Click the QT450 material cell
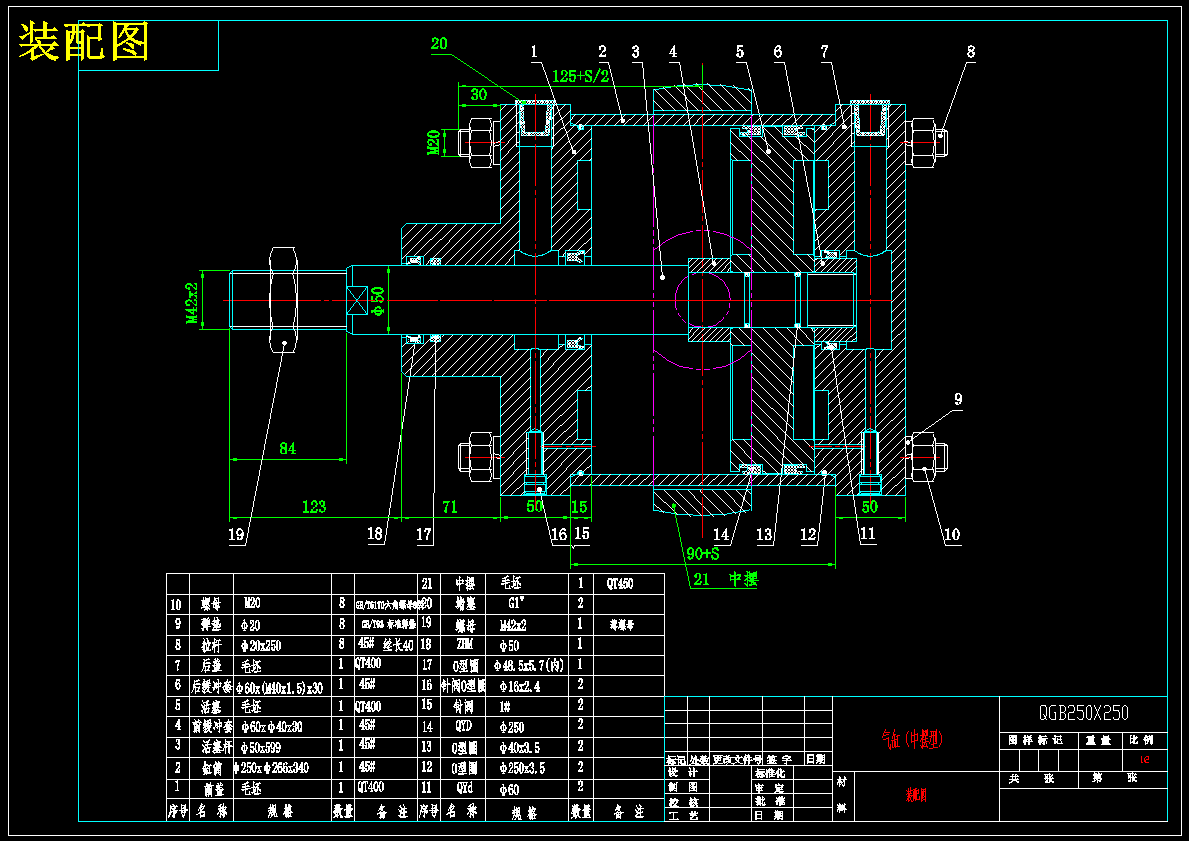This screenshot has width=1189, height=841. coord(620,583)
